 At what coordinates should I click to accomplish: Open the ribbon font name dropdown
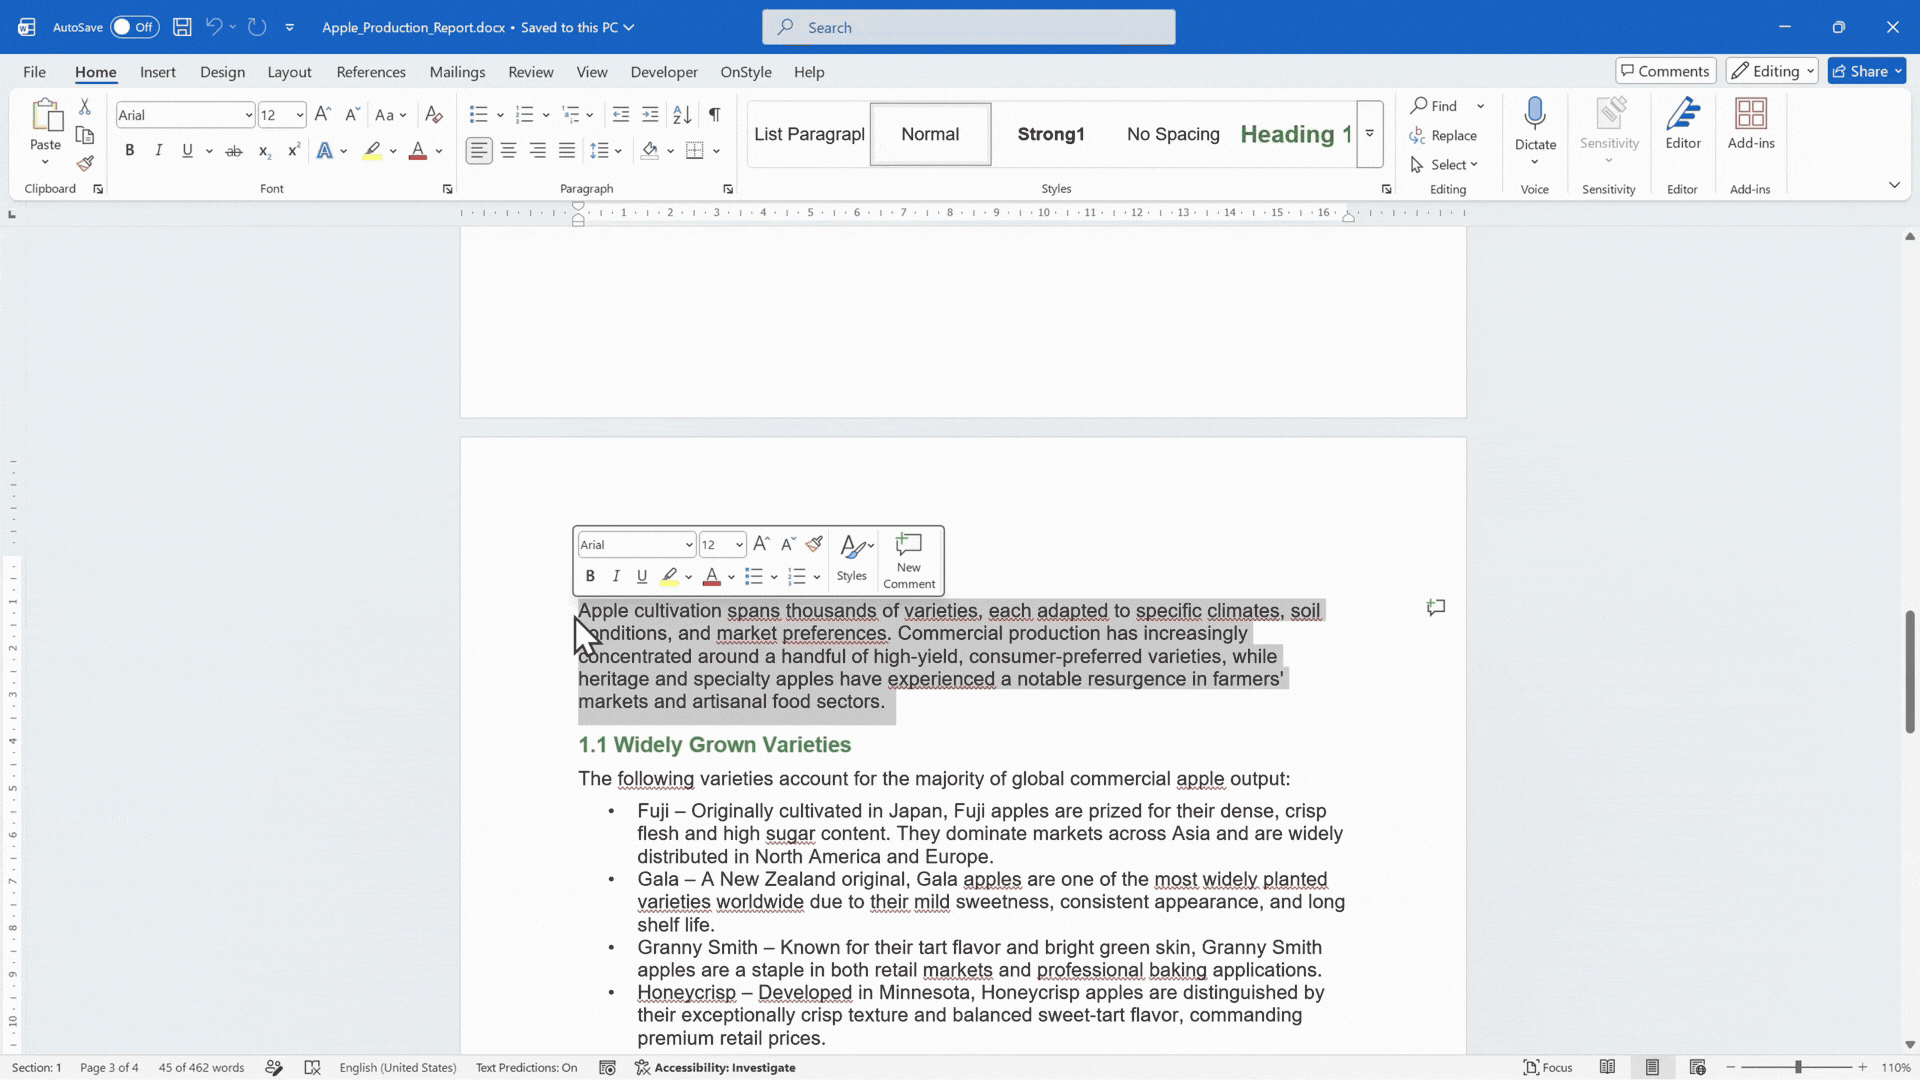tap(248, 115)
